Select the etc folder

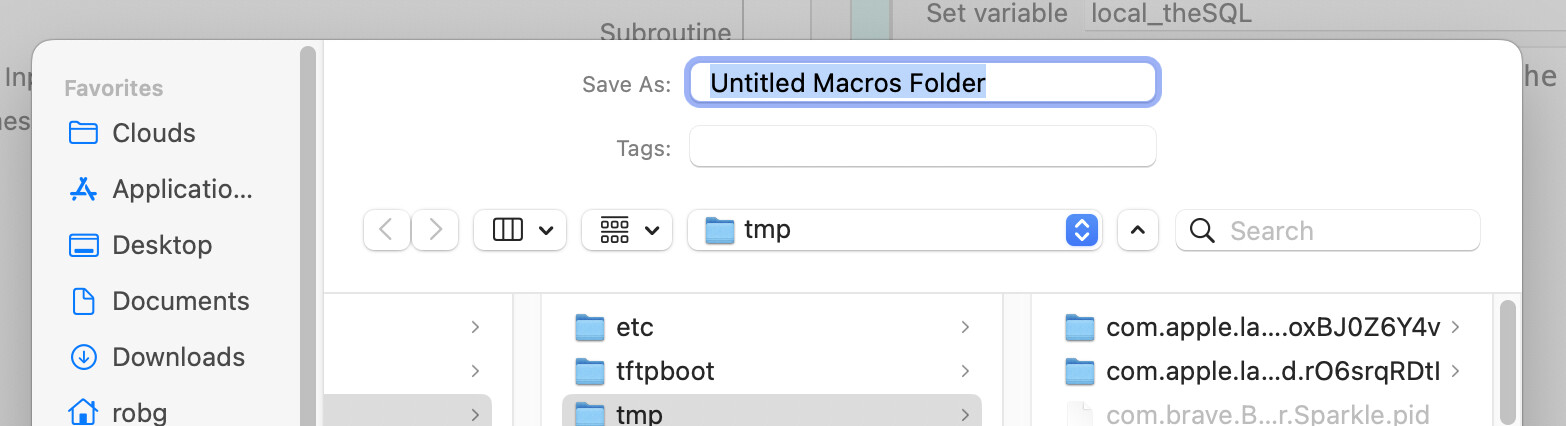772,327
